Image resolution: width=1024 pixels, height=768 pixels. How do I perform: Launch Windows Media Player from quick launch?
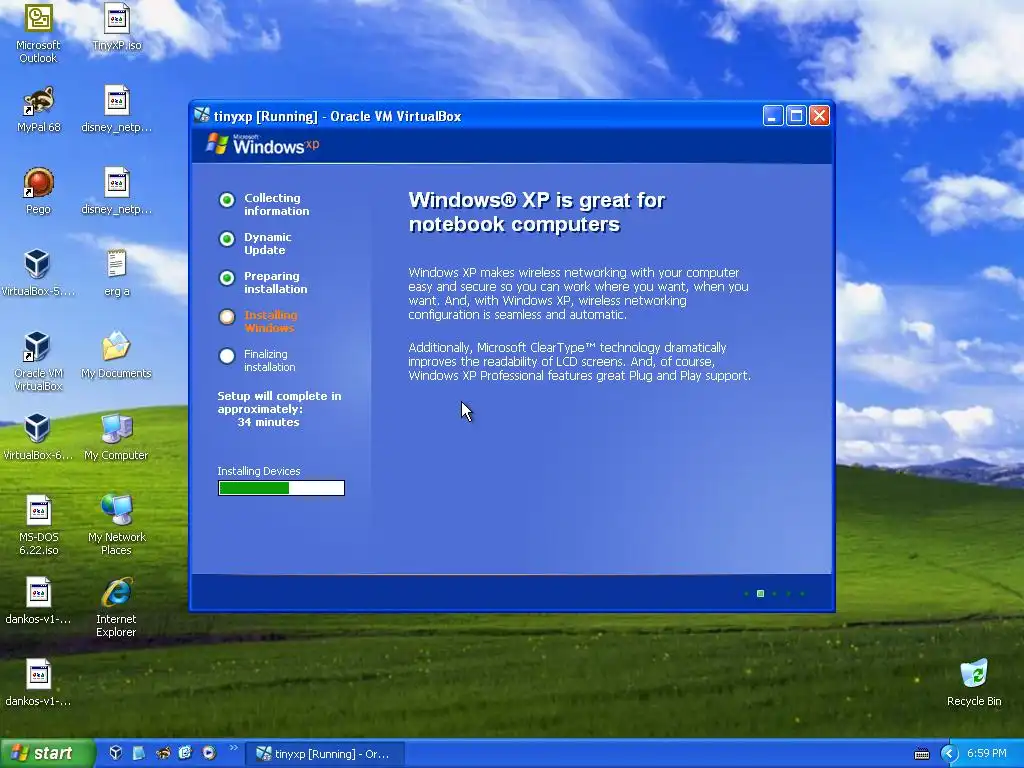coord(209,753)
